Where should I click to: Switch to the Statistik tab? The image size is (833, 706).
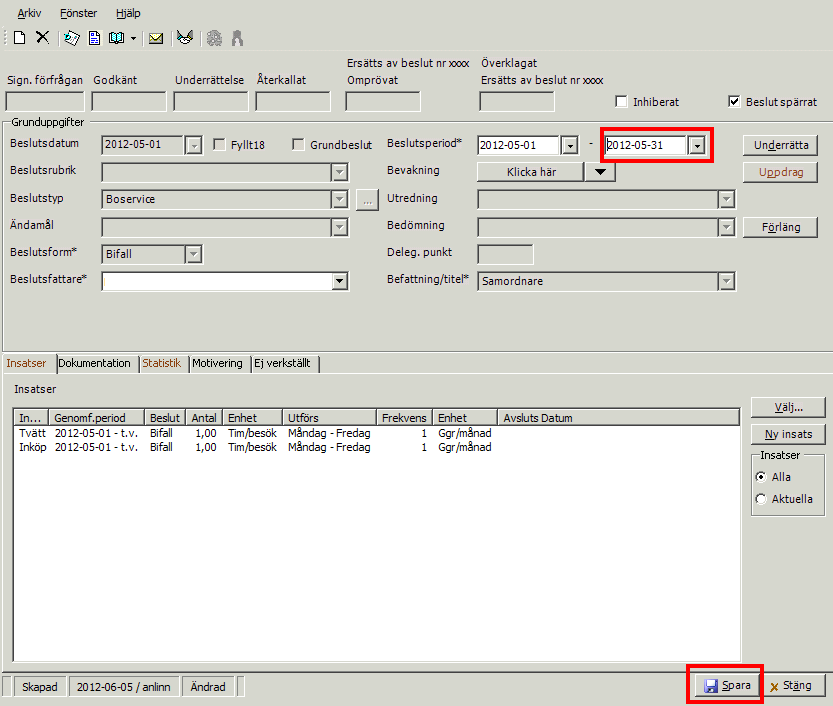(162, 363)
